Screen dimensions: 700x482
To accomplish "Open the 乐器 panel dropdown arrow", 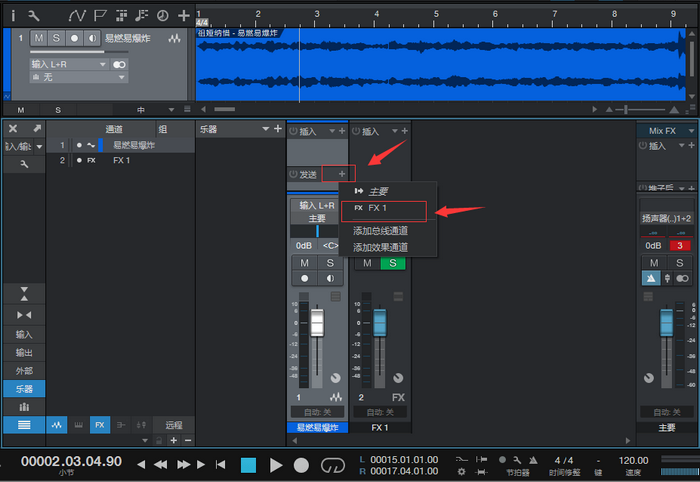I will point(279,129).
